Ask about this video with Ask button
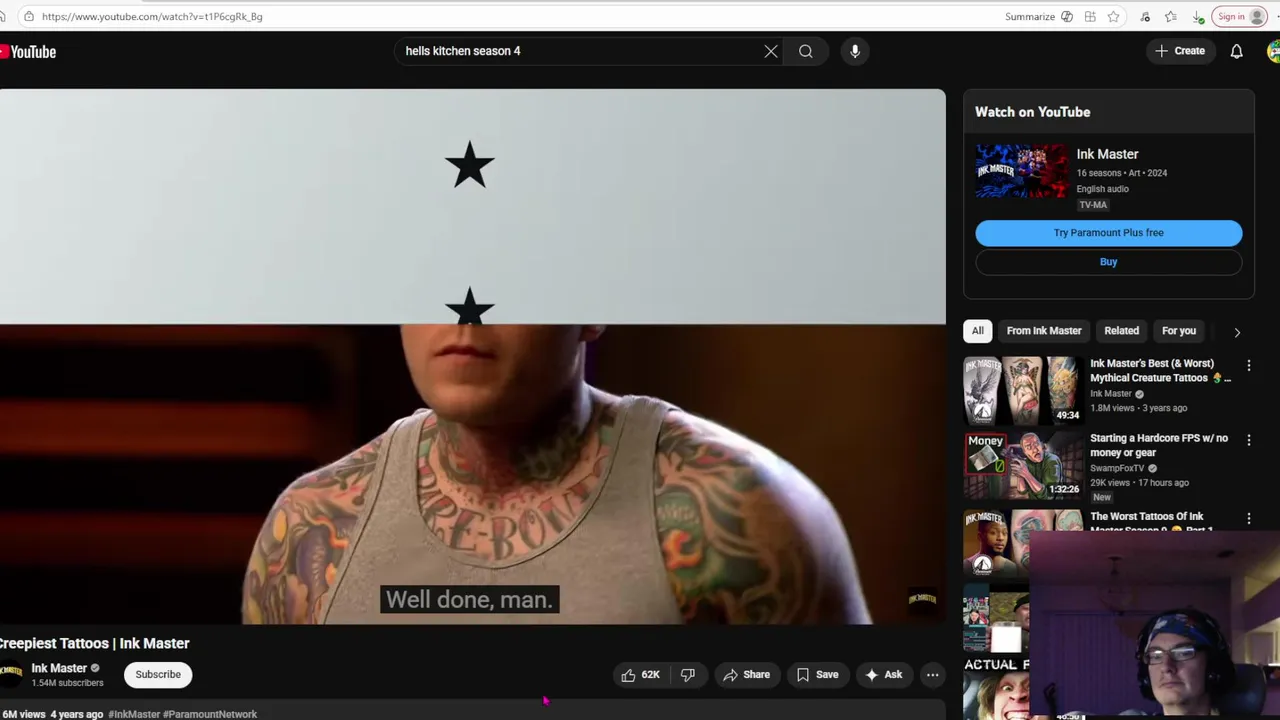 click(x=884, y=675)
